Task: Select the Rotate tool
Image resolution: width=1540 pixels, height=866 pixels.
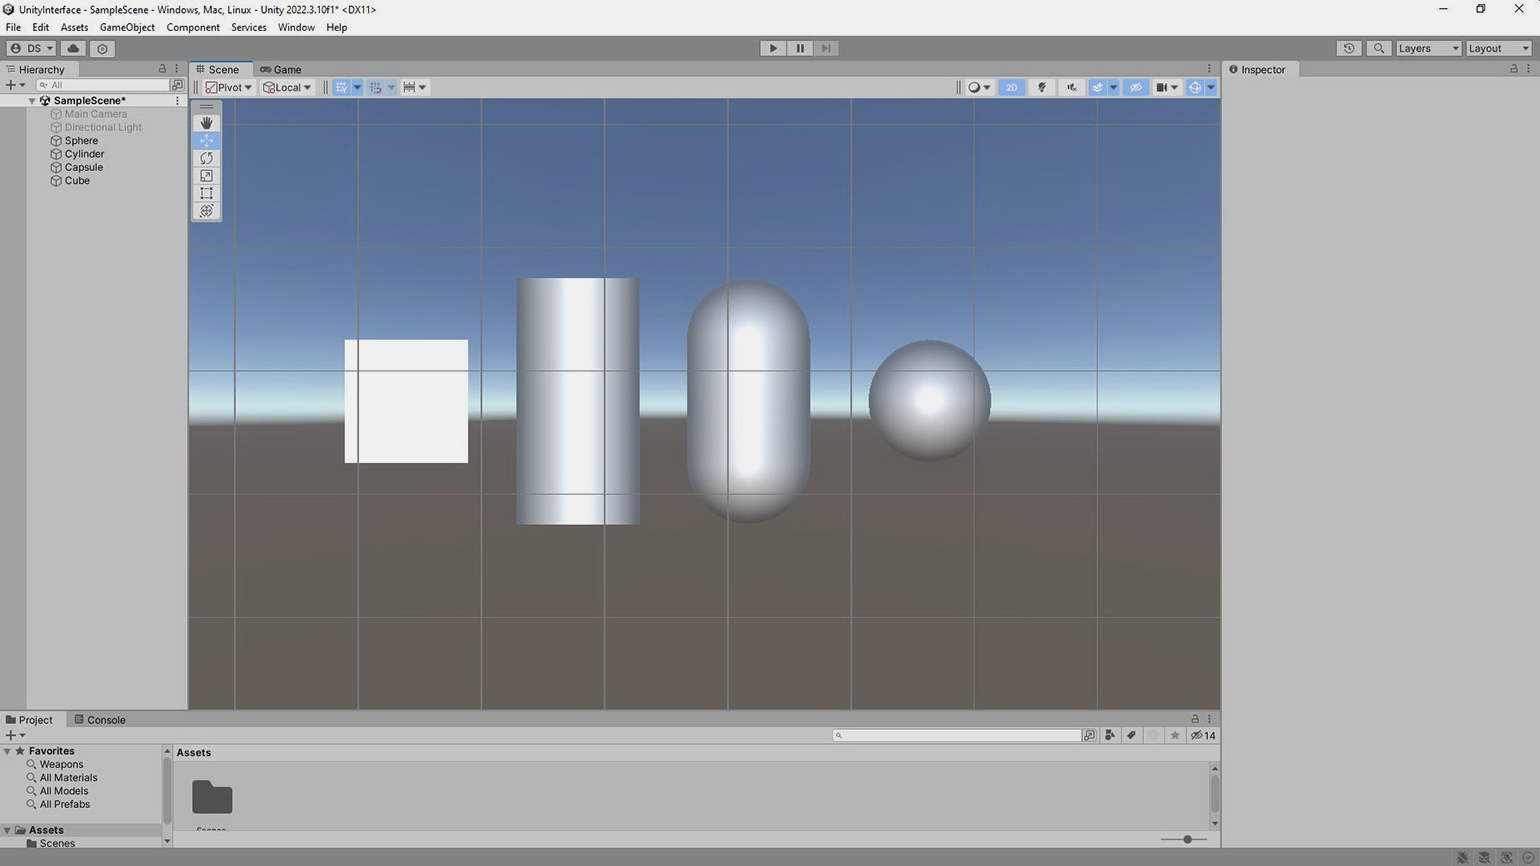Action: pos(206,158)
